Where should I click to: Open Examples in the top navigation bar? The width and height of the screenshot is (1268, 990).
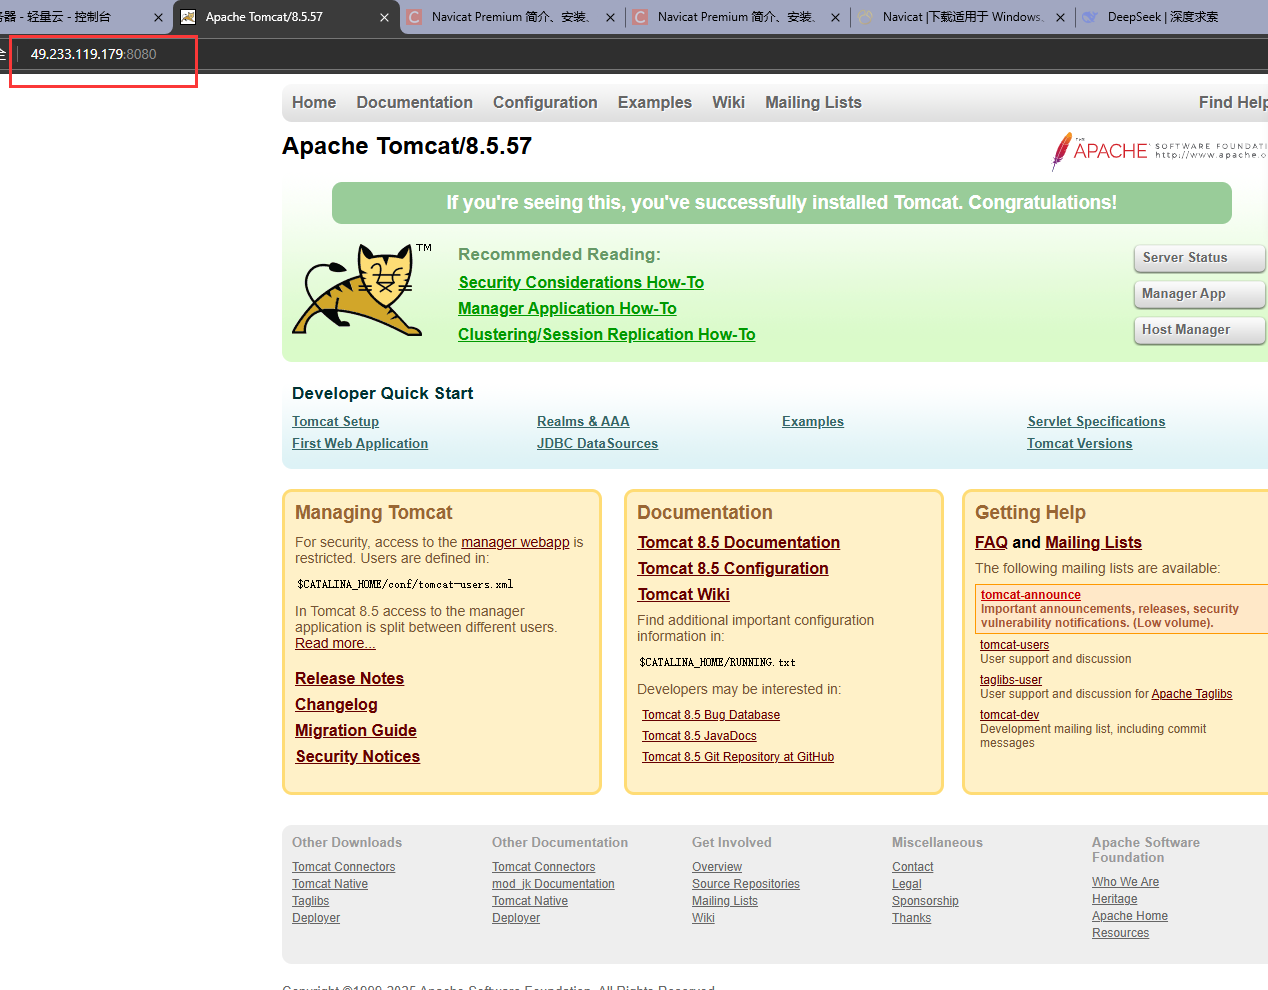pyautogui.click(x=655, y=102)
